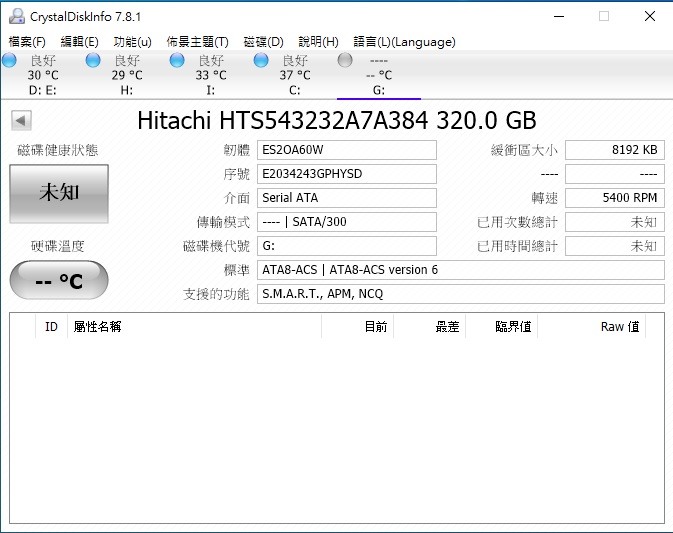Image resolution: width=673 pixels, height=533 pixels.
Task: Select the D: E: disk status orb
Action: coord(9,60)
